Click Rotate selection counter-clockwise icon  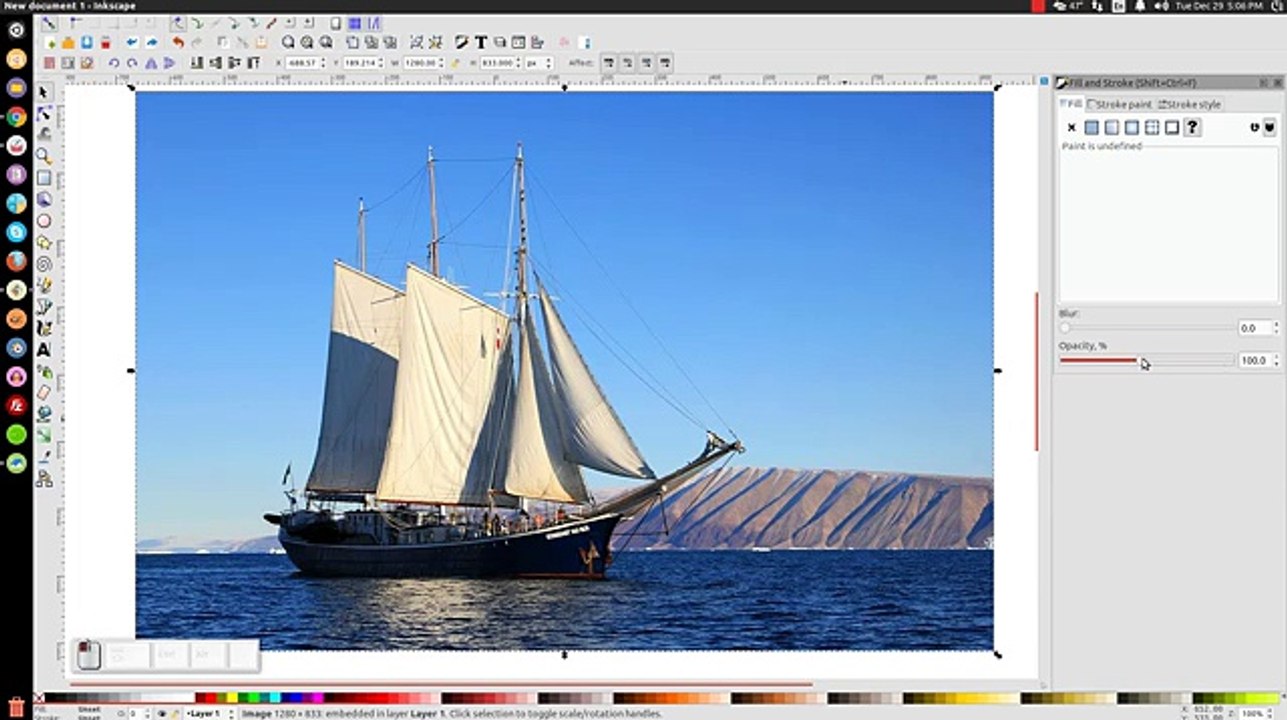point(114,63)
